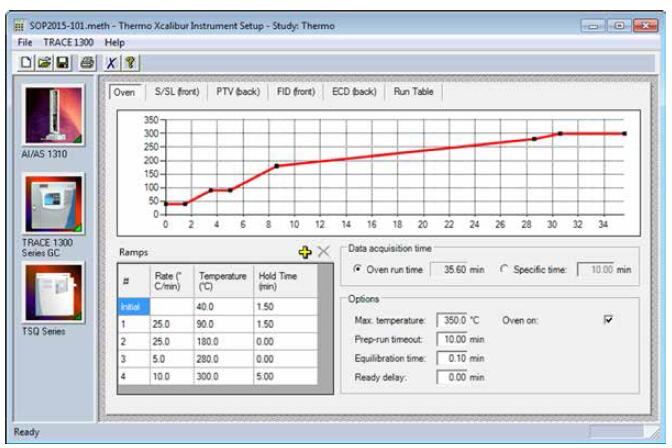Open the FID (front) tab

pyautogui.click(x=296, y=92)
